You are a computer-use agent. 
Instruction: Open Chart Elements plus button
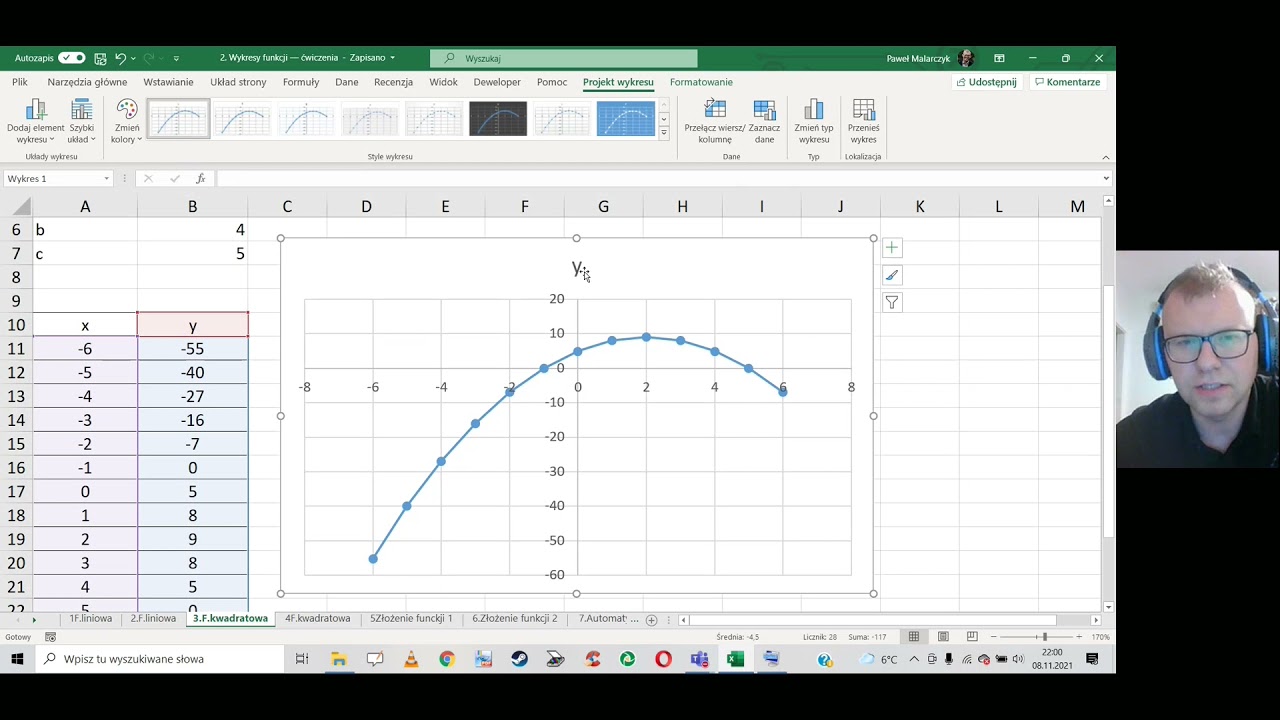point(892,248)
